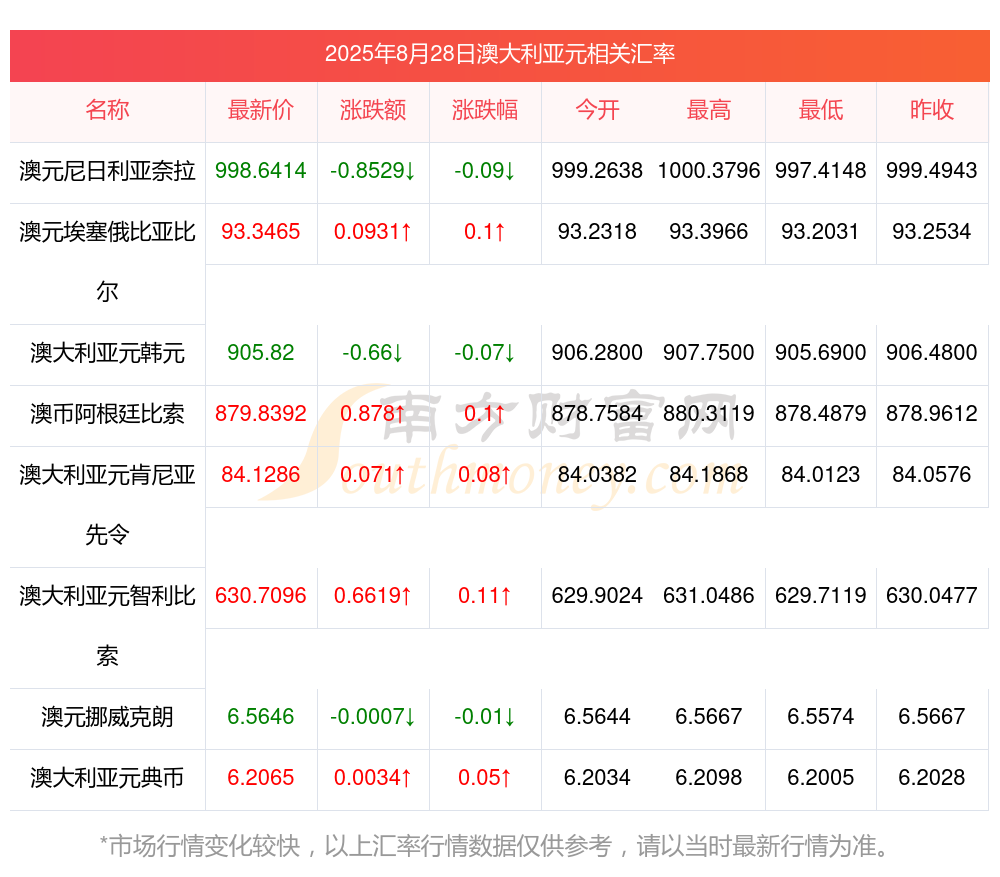Select the row name 澳币阿根廷比索
The width and height of the screenshot is (1000, 877).
[x=107, y=414]
